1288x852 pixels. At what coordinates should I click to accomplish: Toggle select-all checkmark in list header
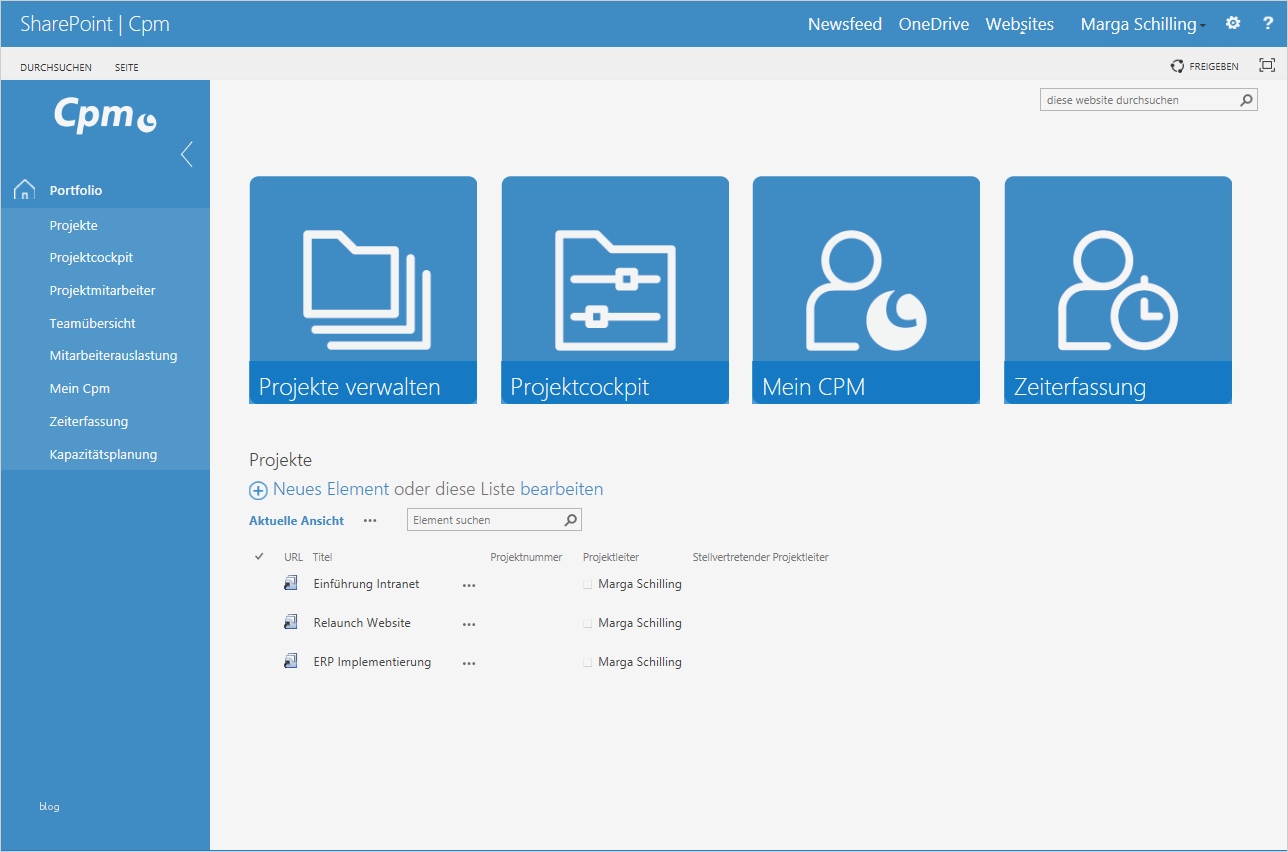[259, 556]
